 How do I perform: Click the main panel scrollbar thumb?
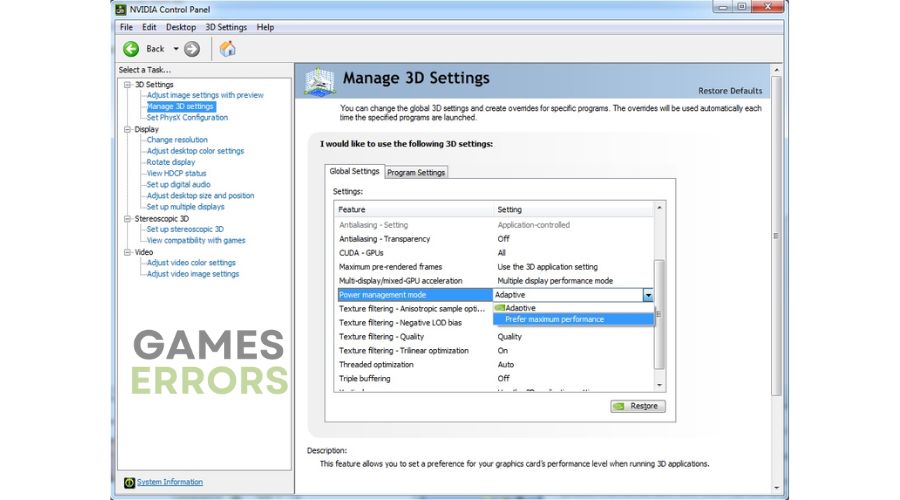pyautogui.click(x=777, y=236)
